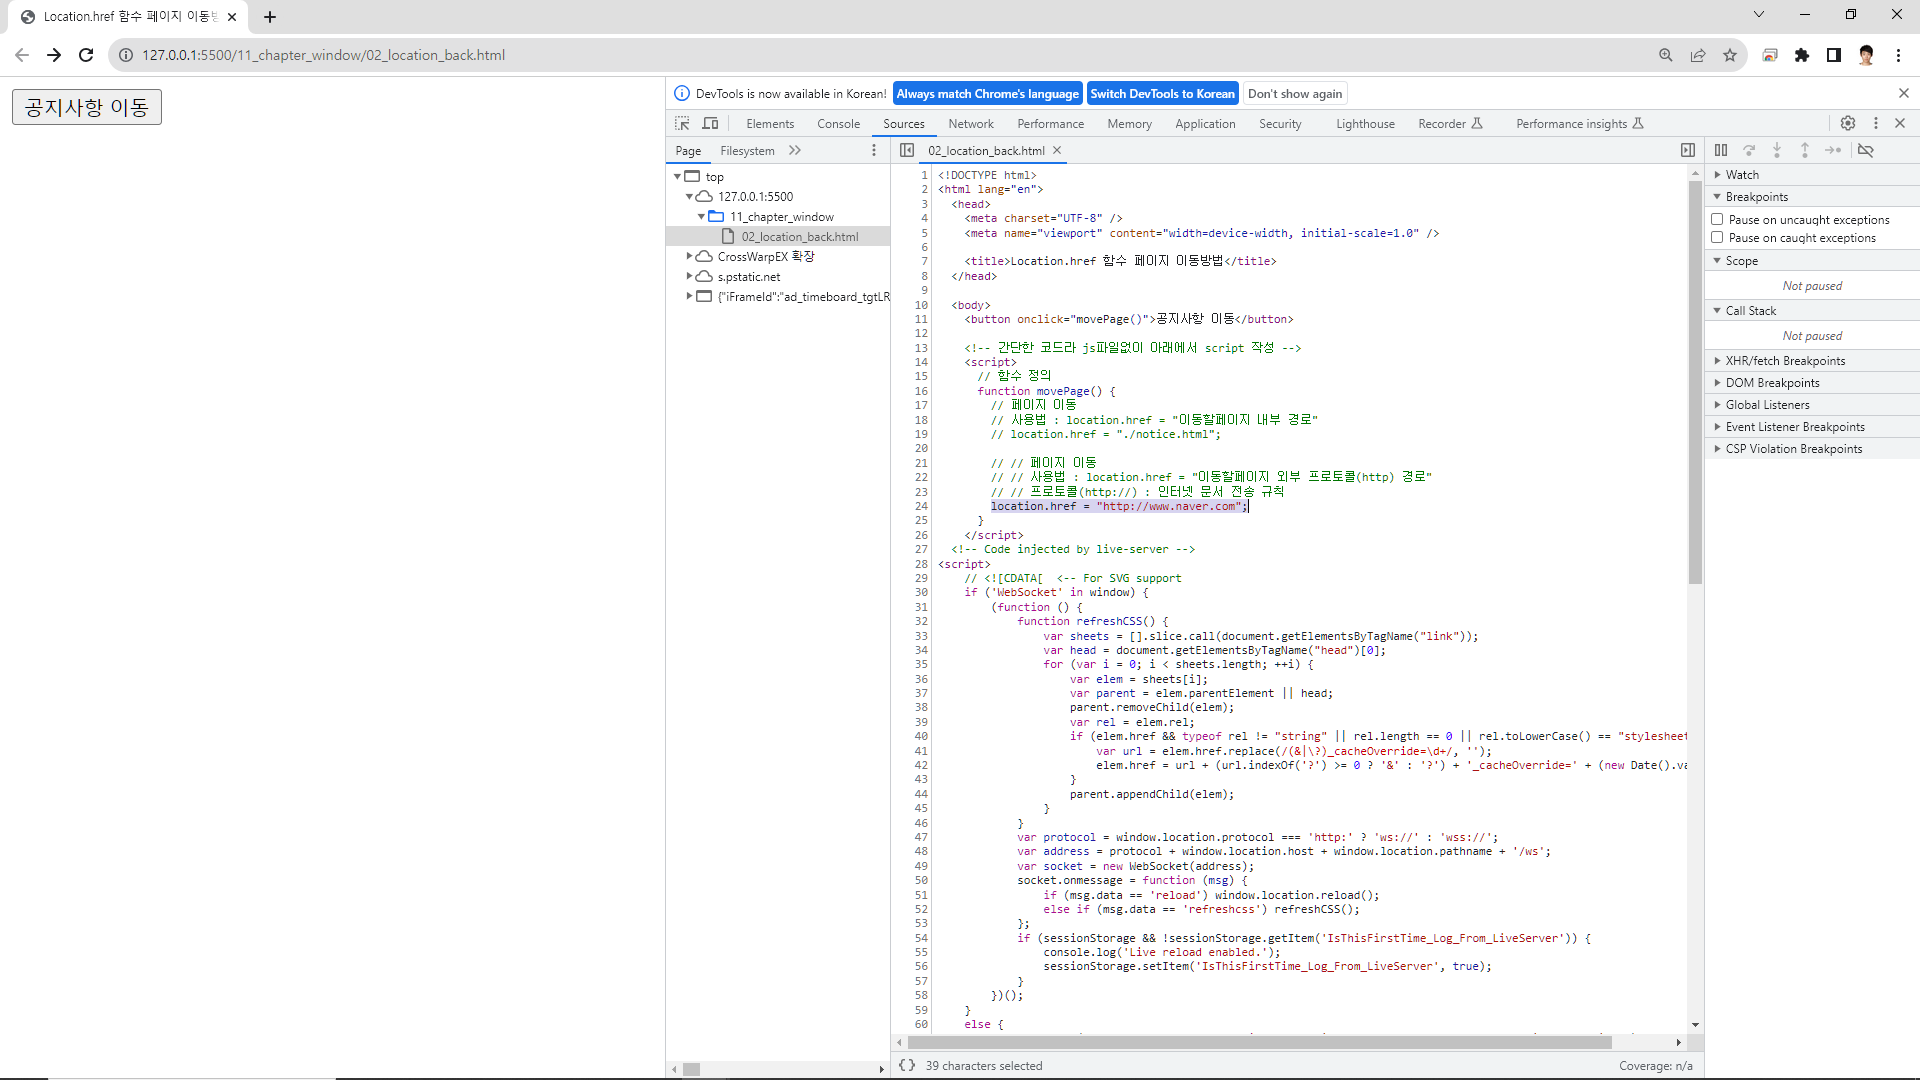The image size is (1920, 1080).
Task: Click Switch DevTools to Korean button
Action: coord(1162,93)
